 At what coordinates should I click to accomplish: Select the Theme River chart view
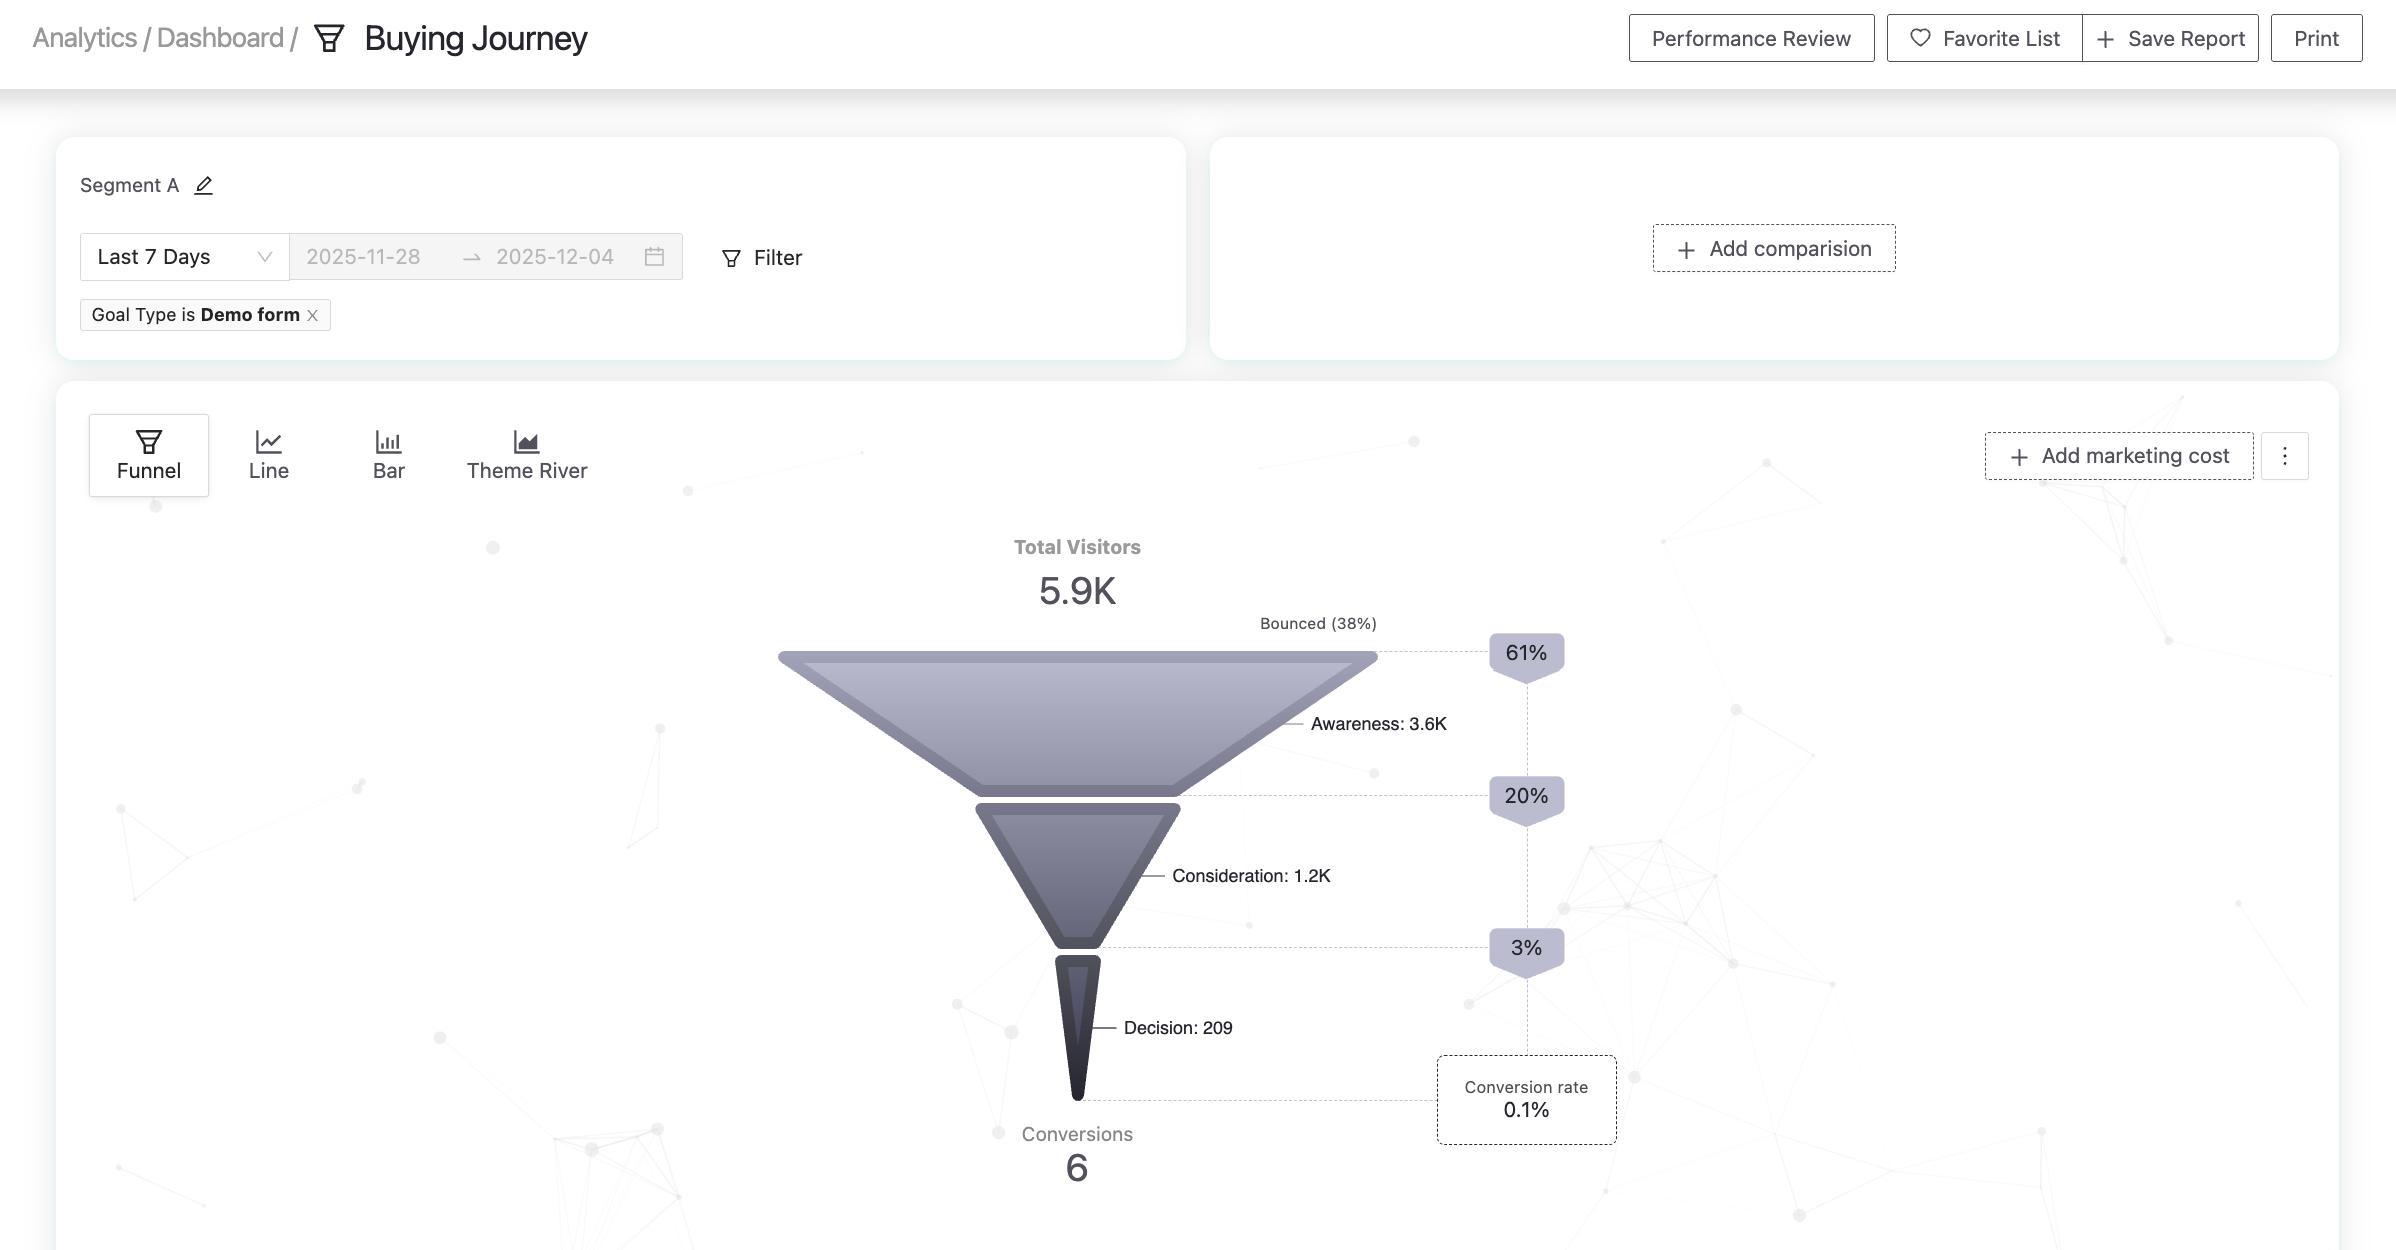(x=526, y=455)
